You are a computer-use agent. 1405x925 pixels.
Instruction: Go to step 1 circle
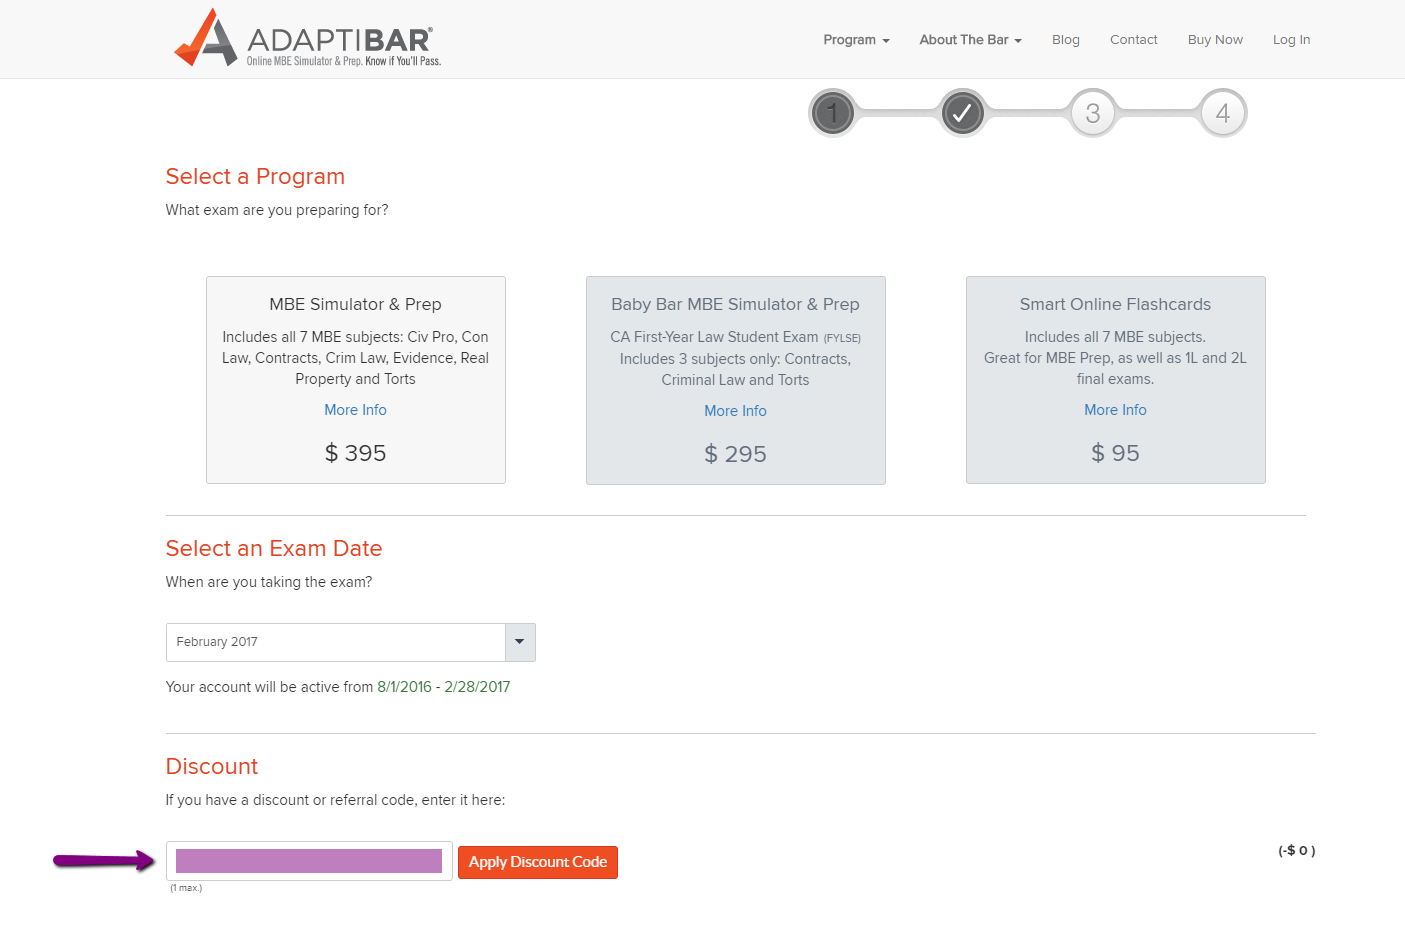(x=832, y=113)
